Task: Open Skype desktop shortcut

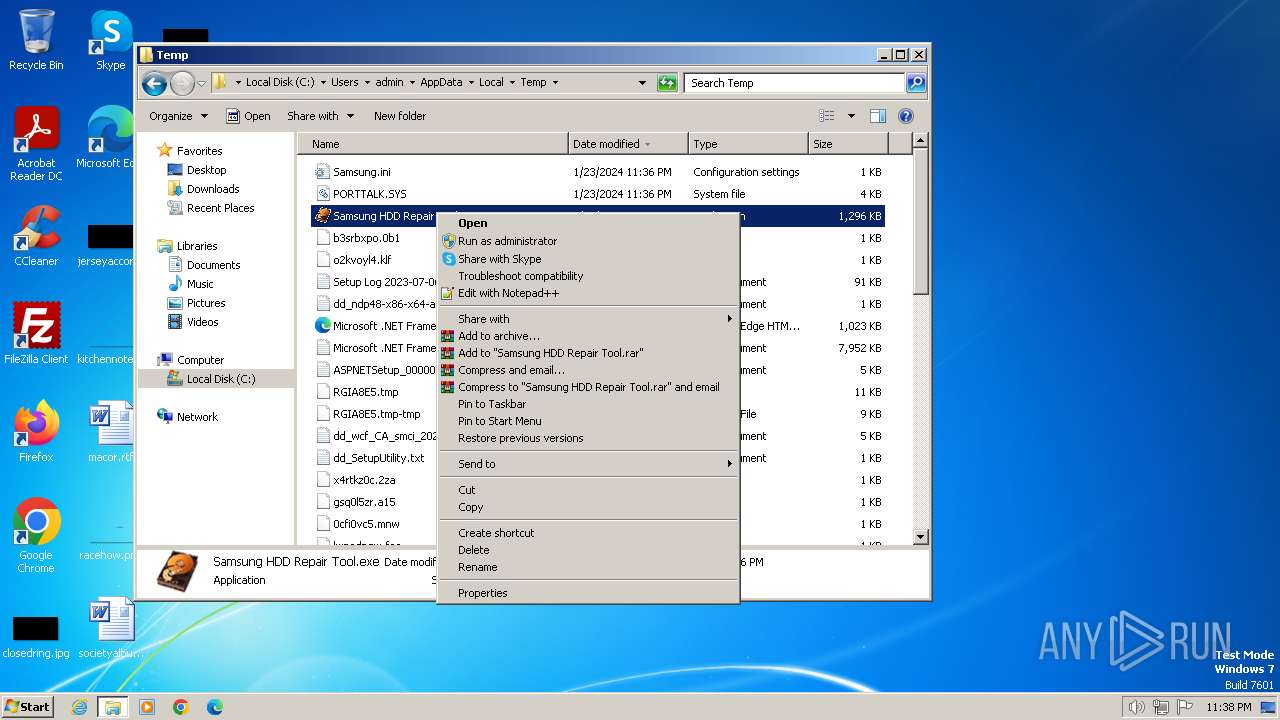Action: [110, 40]
